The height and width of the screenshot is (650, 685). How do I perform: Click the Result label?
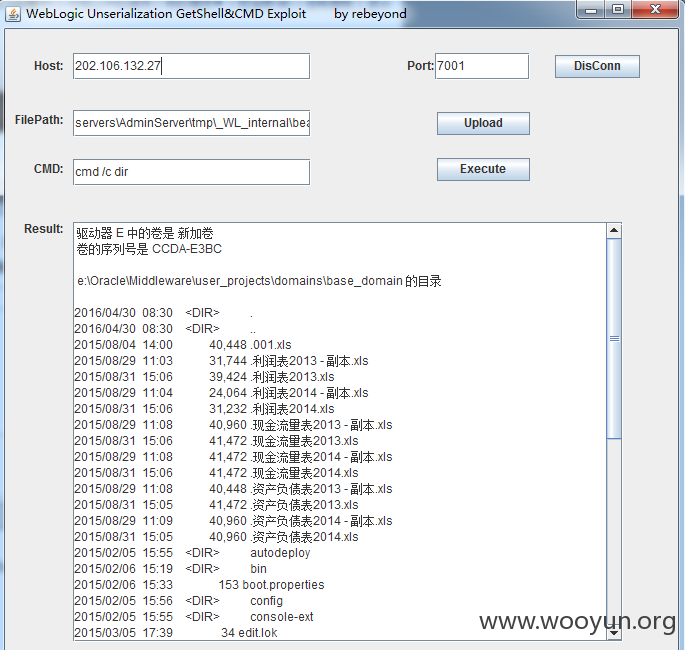44,229
